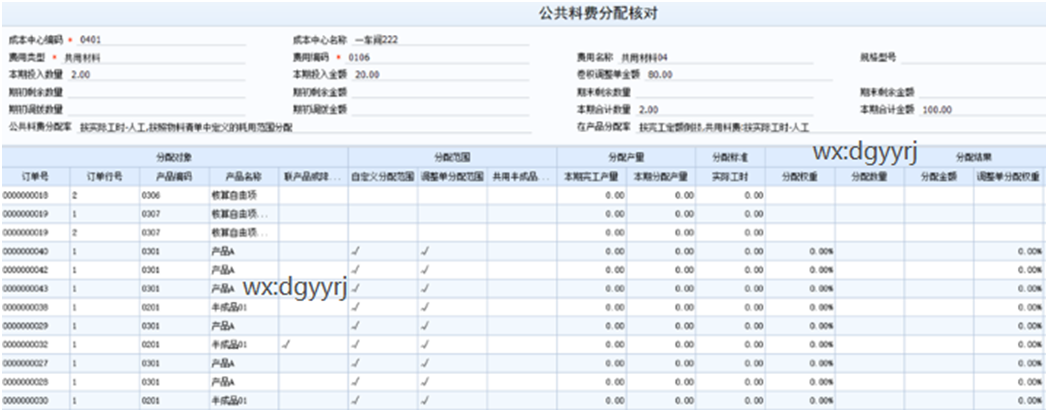Toggle custom range check in order 0000000029 row
The image size is (1048, 412).
pos(356,326)
